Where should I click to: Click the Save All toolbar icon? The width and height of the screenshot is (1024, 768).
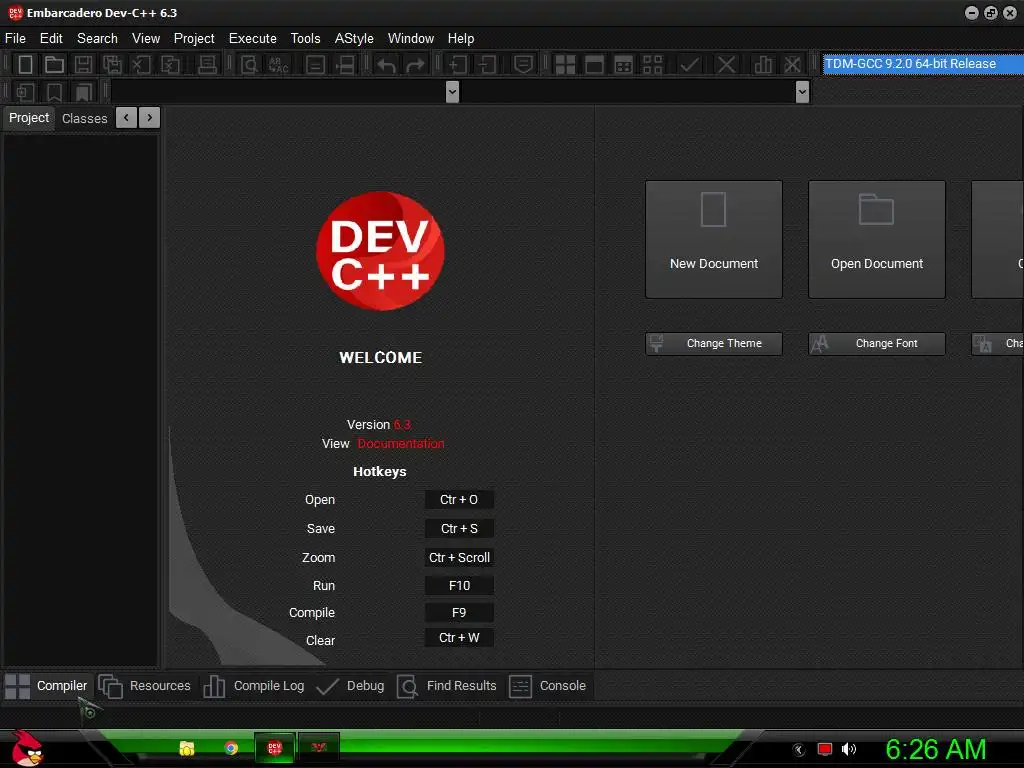(x=112, y=65)
